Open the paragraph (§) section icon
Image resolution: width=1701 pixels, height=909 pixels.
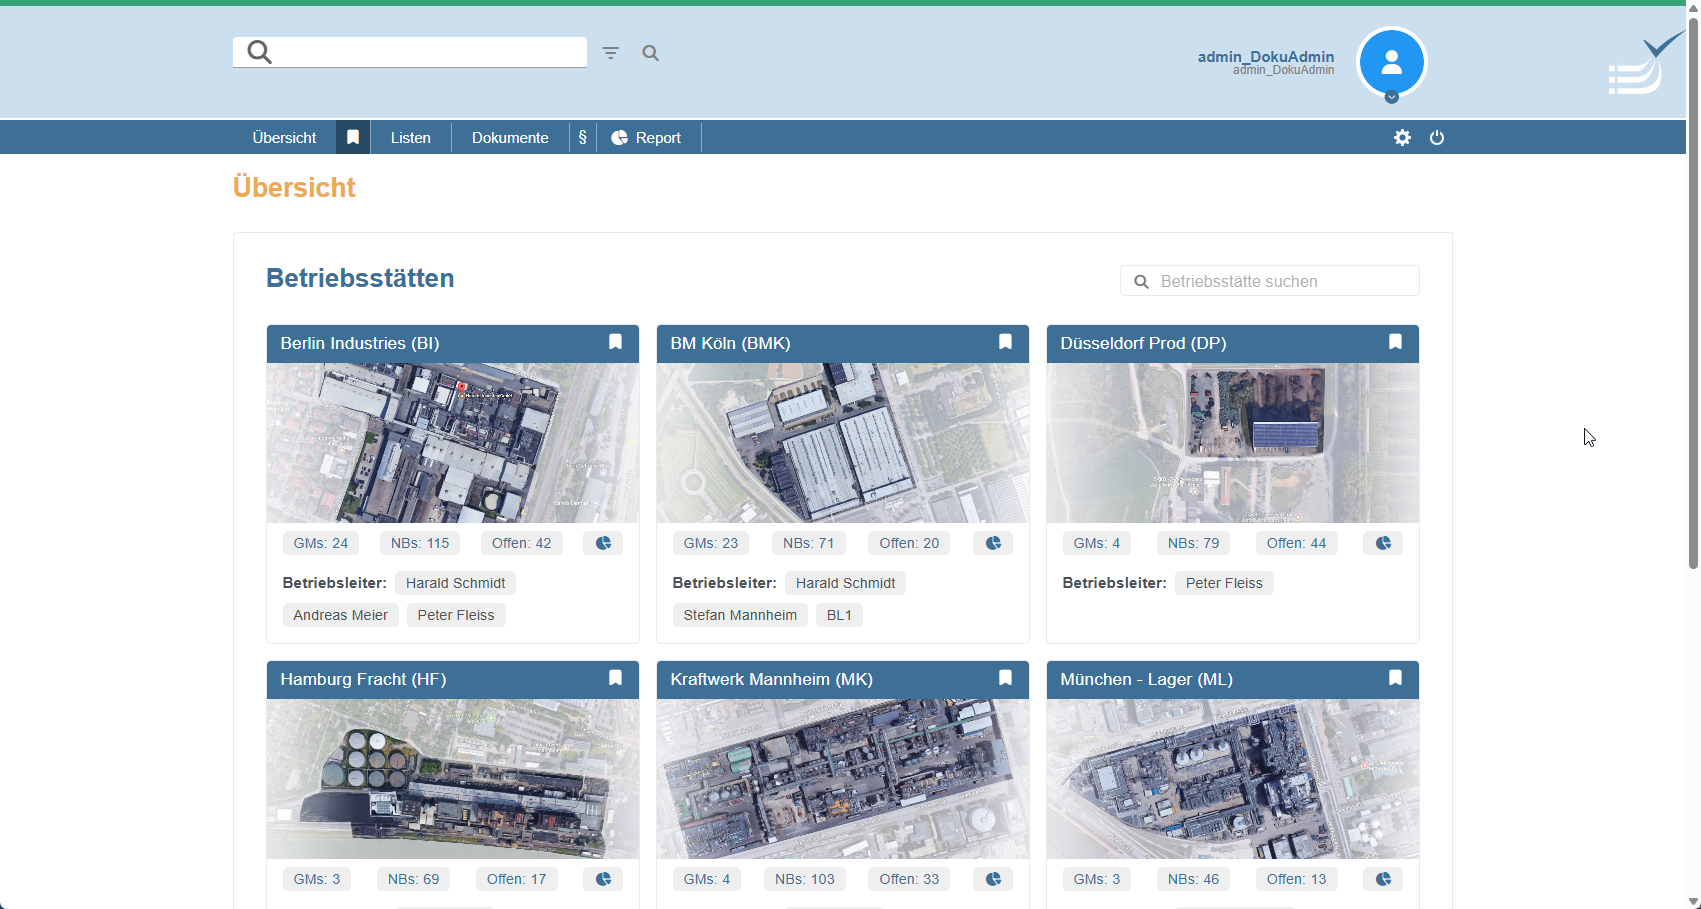pos(583,138)
